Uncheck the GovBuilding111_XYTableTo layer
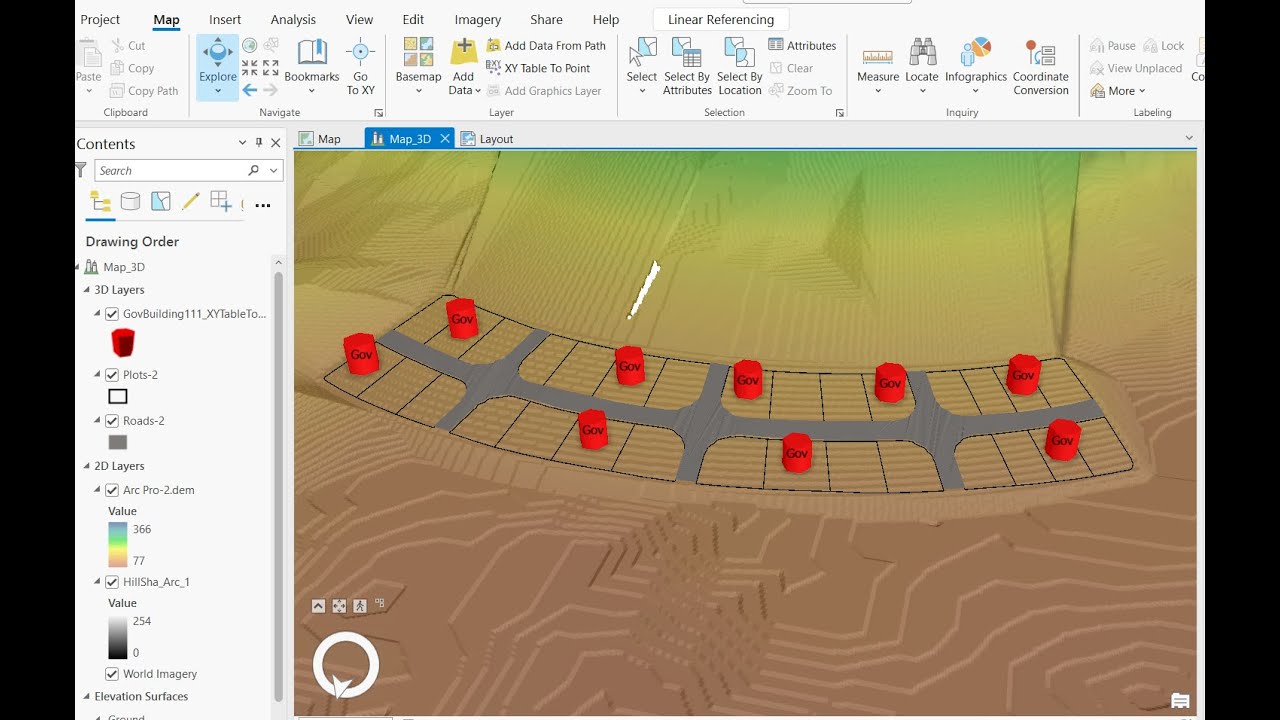The width and height of the screenshot is (1280, 720). [112, 314]
